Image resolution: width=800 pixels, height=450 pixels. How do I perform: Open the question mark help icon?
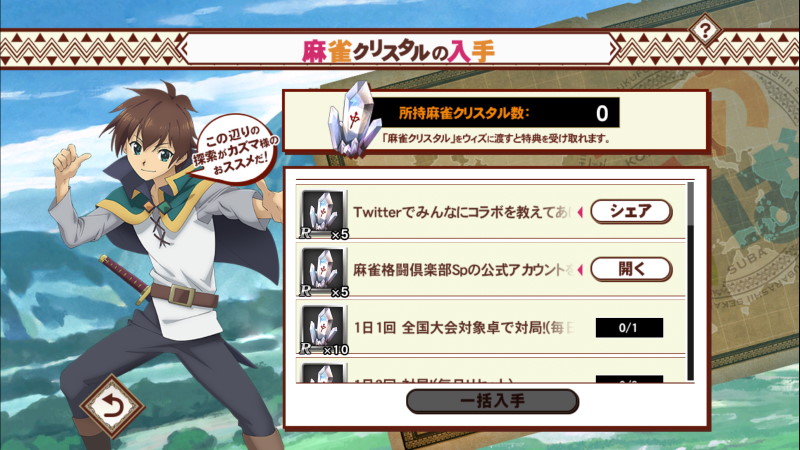[x=705, y=31]
